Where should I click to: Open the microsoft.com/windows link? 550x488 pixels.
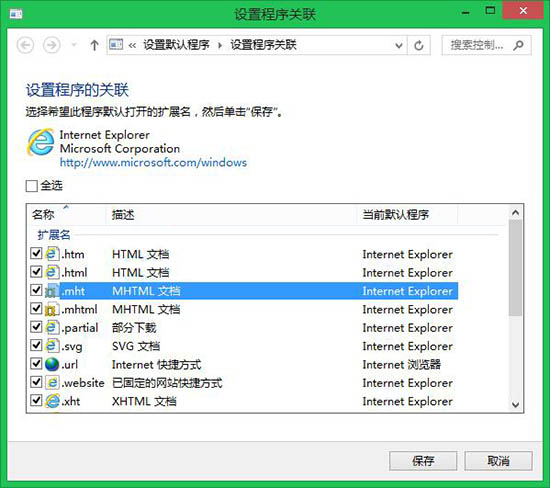point(153,162)
